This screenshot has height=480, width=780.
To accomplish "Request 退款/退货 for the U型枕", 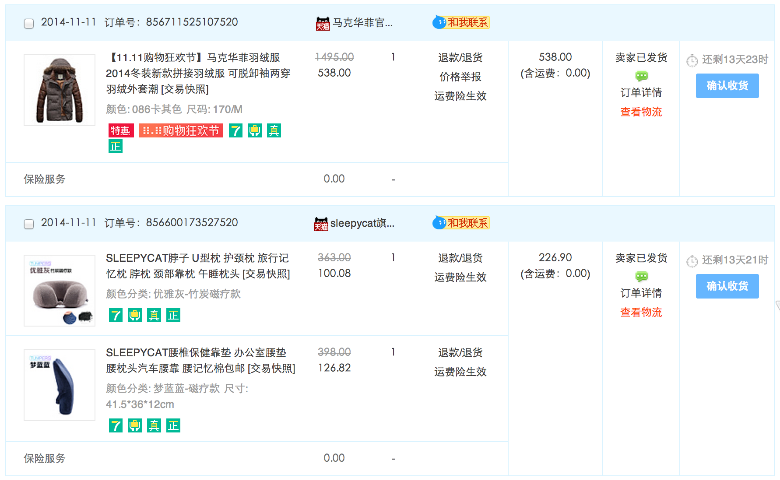I will [460, 258].
